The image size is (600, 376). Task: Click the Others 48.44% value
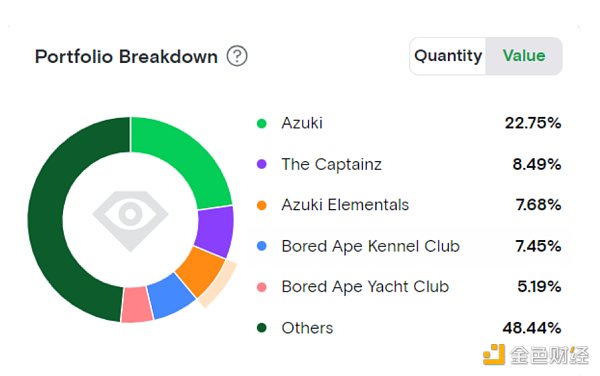[x=532, y=328]
